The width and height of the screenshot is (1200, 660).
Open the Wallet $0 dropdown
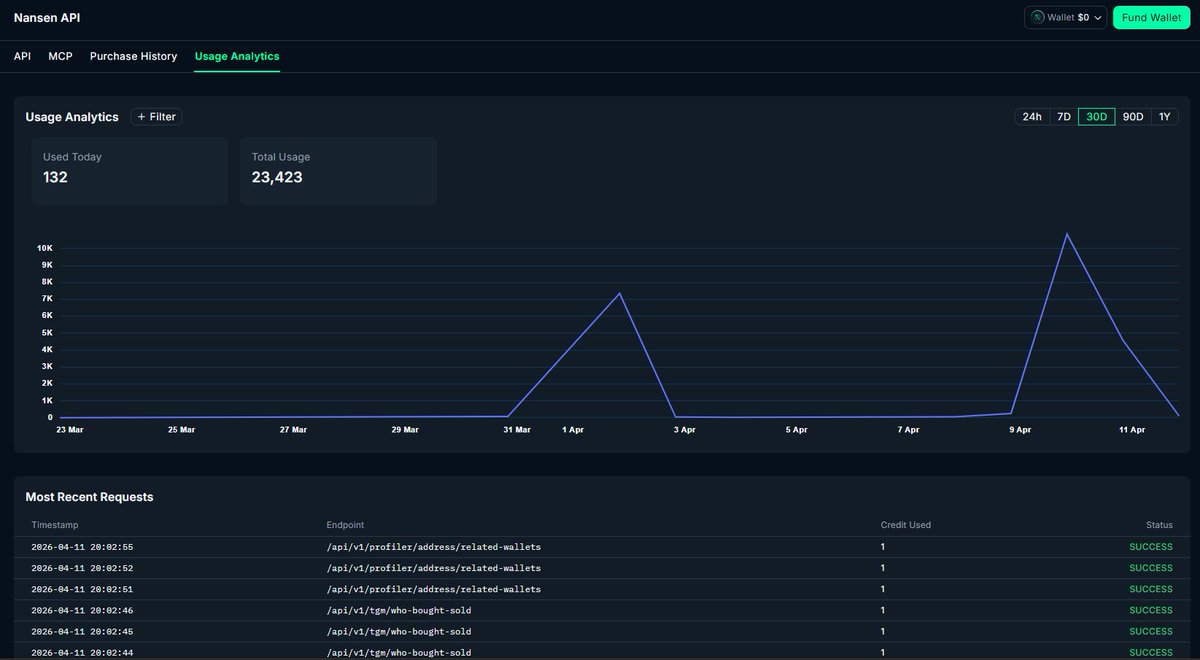click(x=1066, y=17)
